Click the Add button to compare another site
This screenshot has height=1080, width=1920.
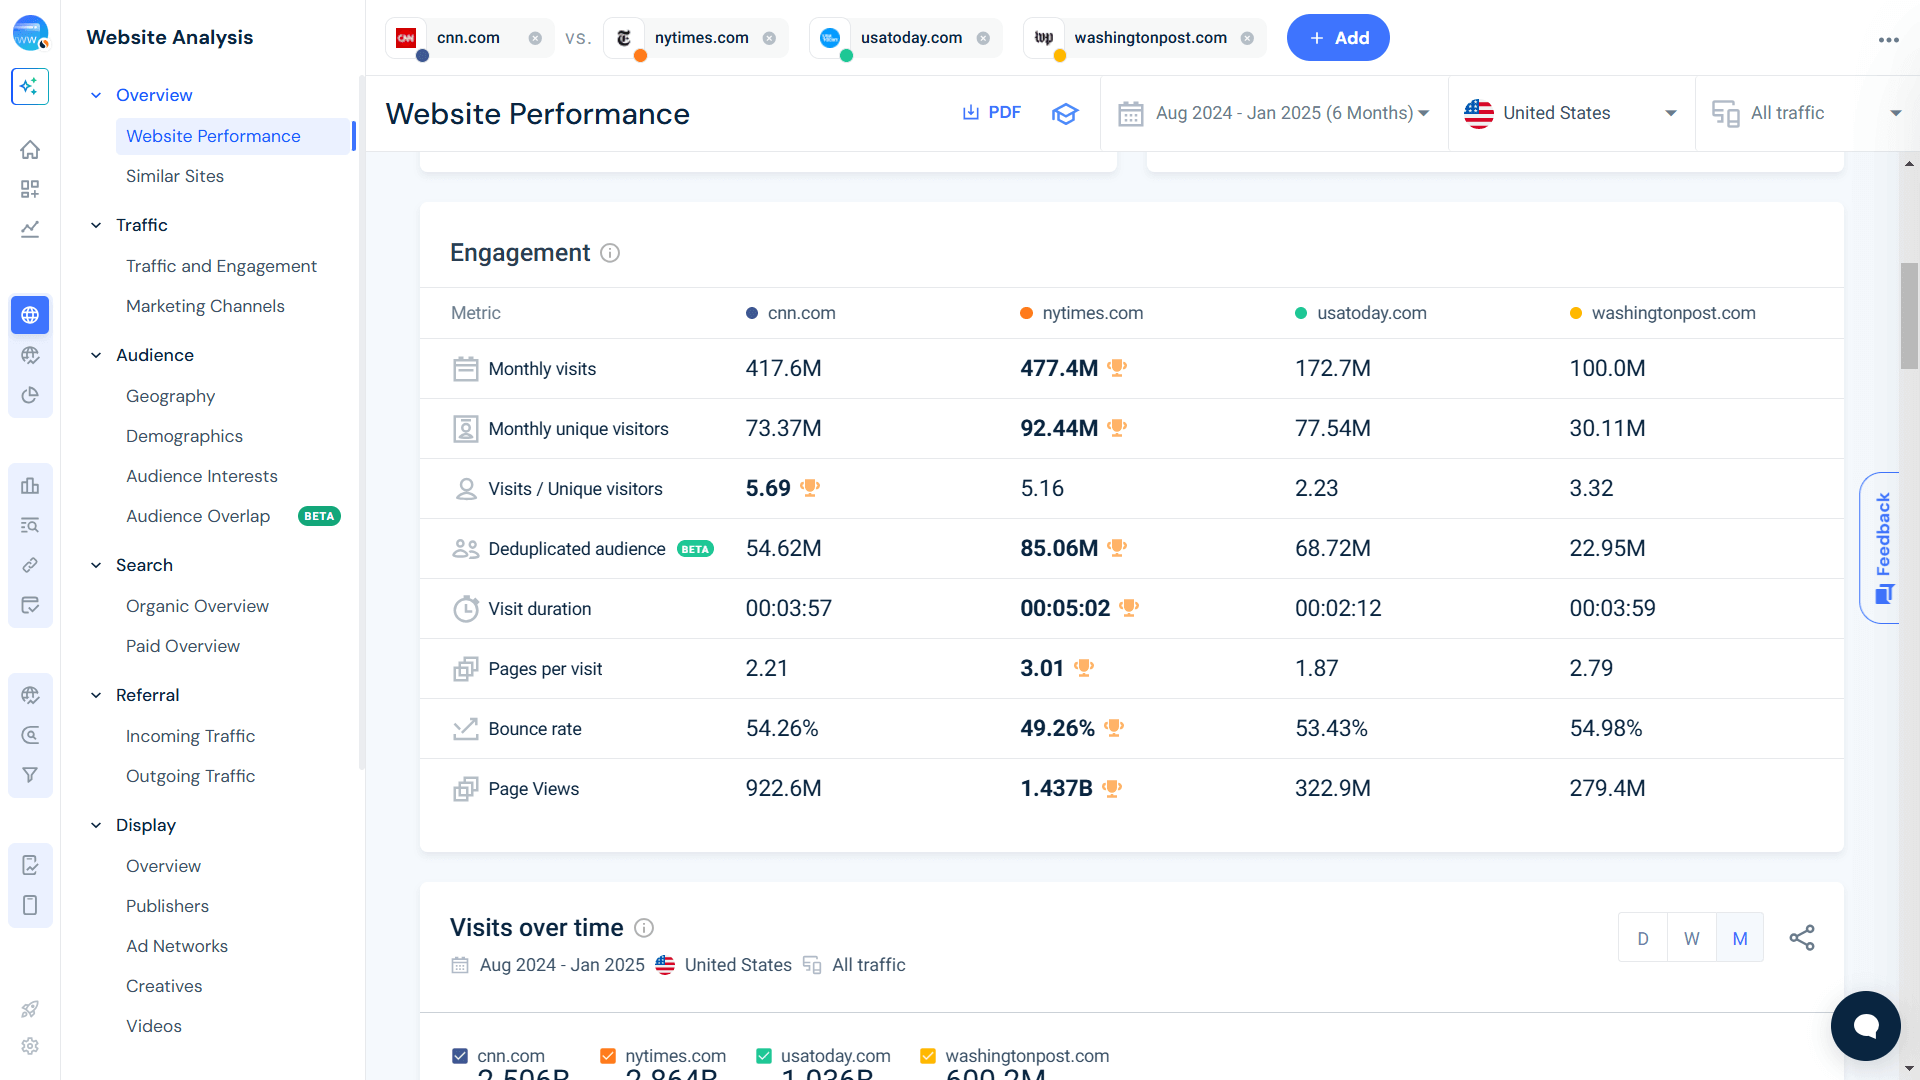pos(1338,37)
